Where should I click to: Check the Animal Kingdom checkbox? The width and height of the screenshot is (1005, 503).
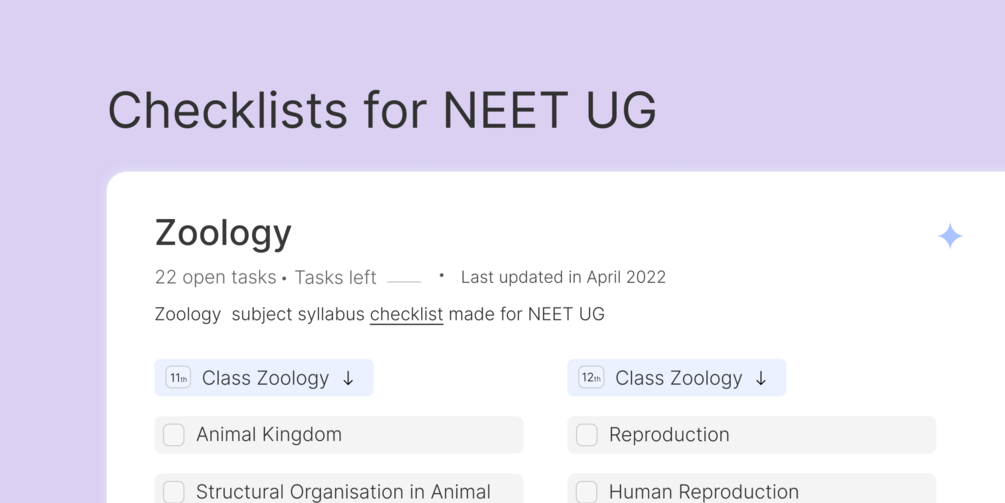coord(174,435)
